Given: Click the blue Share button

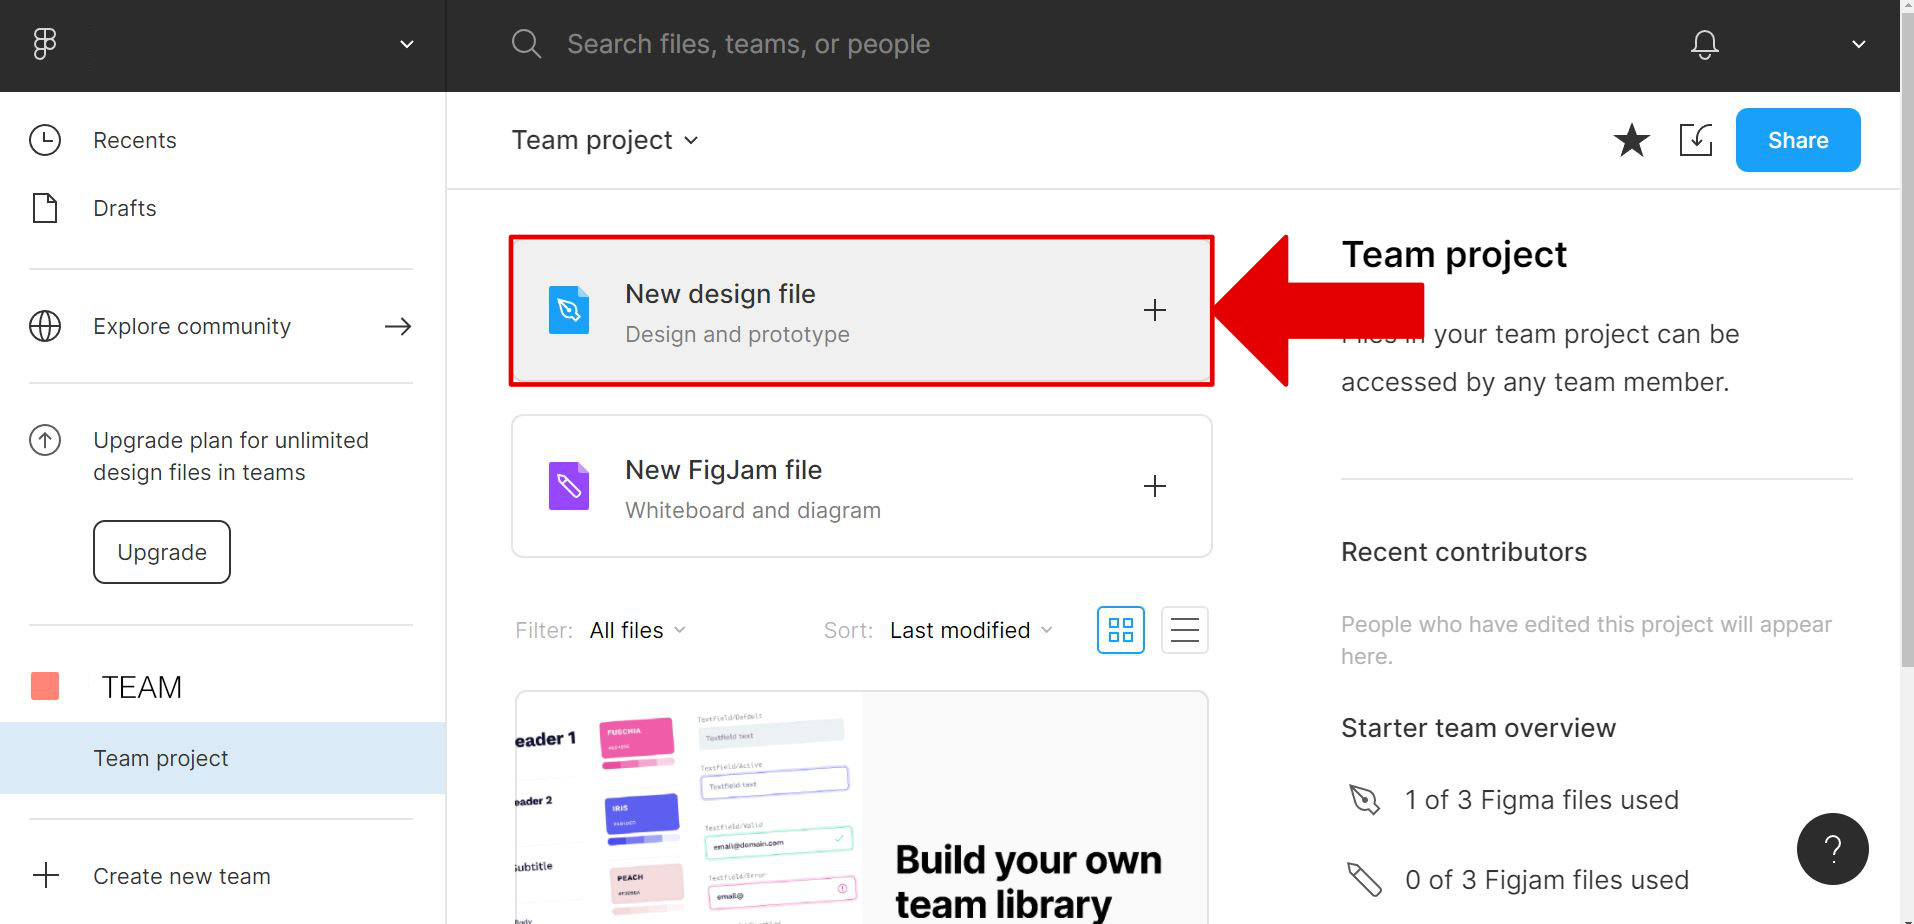Looking at the screenshot, I should [x=1798, y=140].
